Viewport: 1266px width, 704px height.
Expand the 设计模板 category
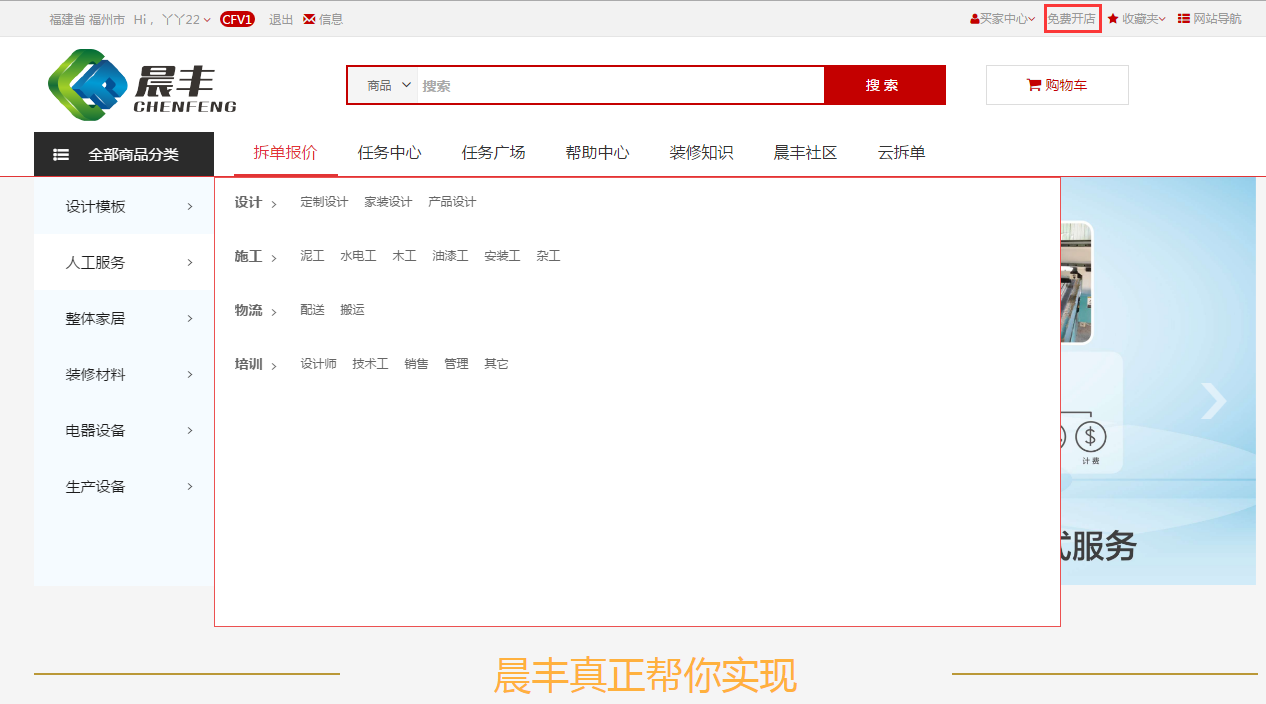[x=124, y=207]
